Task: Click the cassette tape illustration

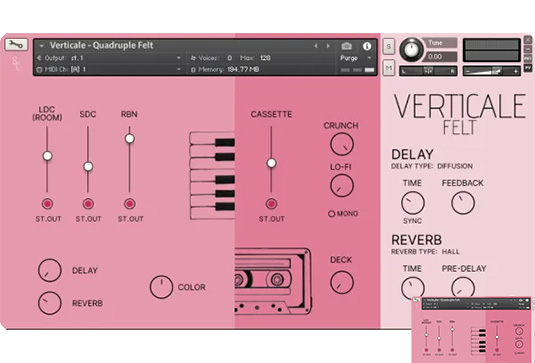Action: pos(273,281)
